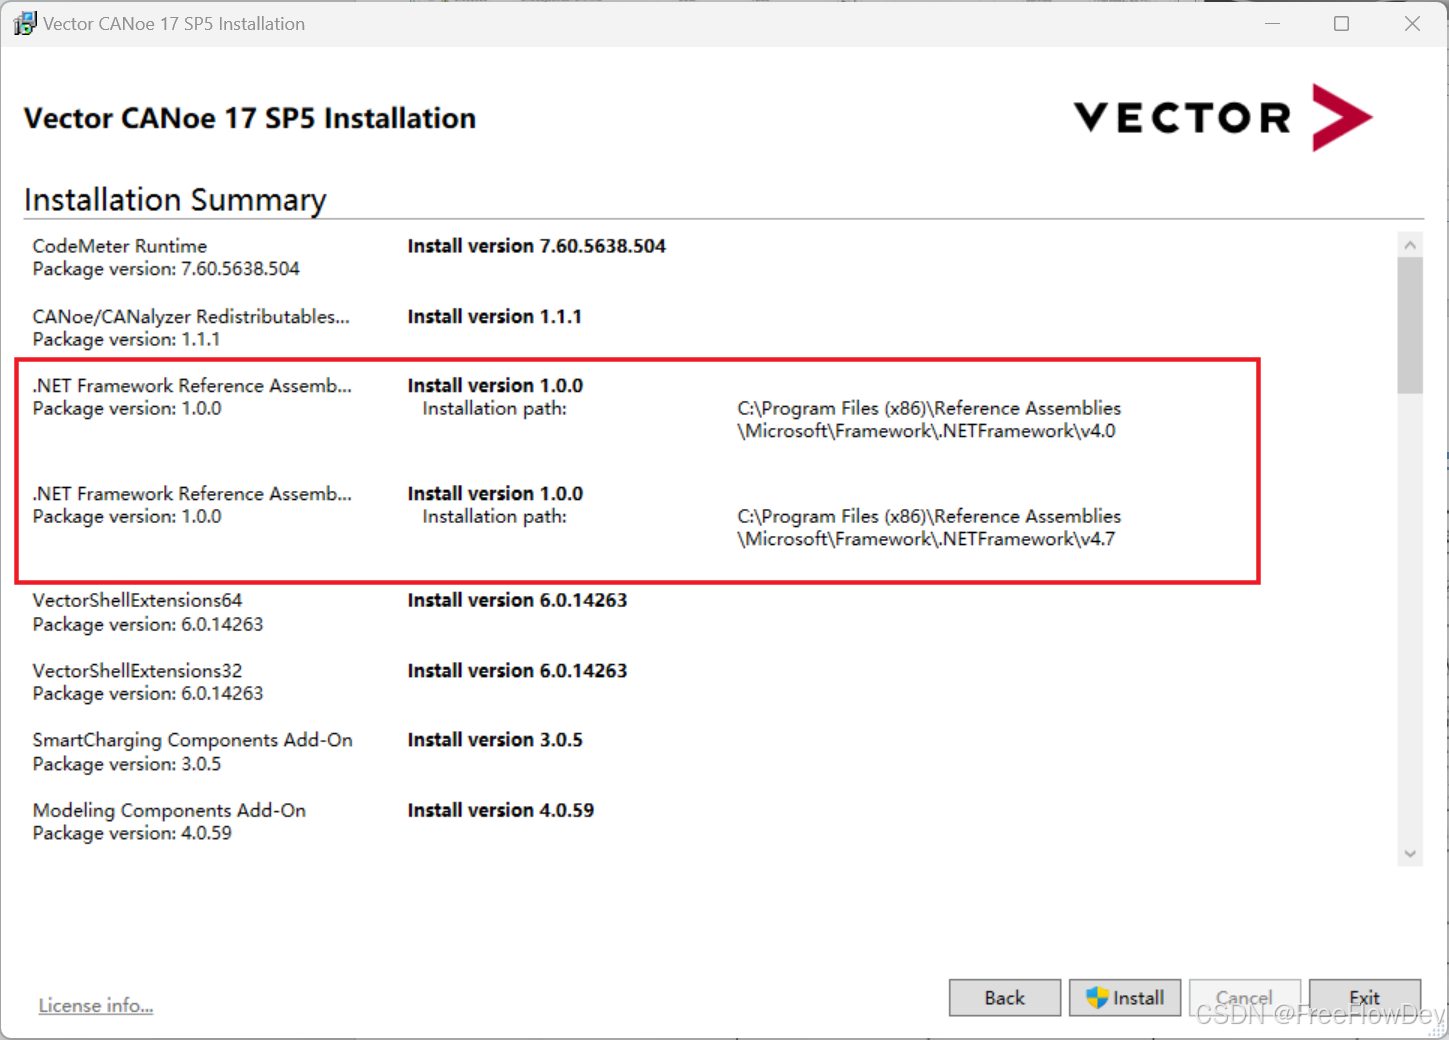Viewport: 1449px width, 1040px height.
Task: Click 'Install version 4.0.59' text
Action: [501, 811]
